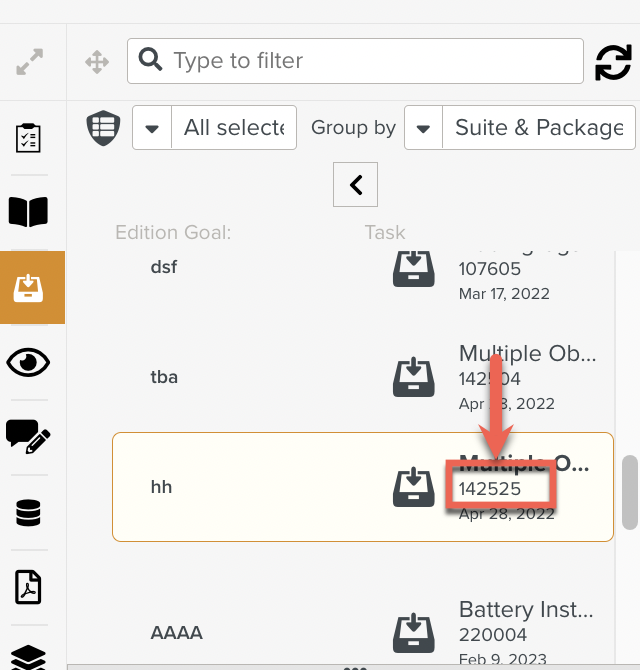
Task: Click the refresh icon beside the filter
Action: (613, 62)
